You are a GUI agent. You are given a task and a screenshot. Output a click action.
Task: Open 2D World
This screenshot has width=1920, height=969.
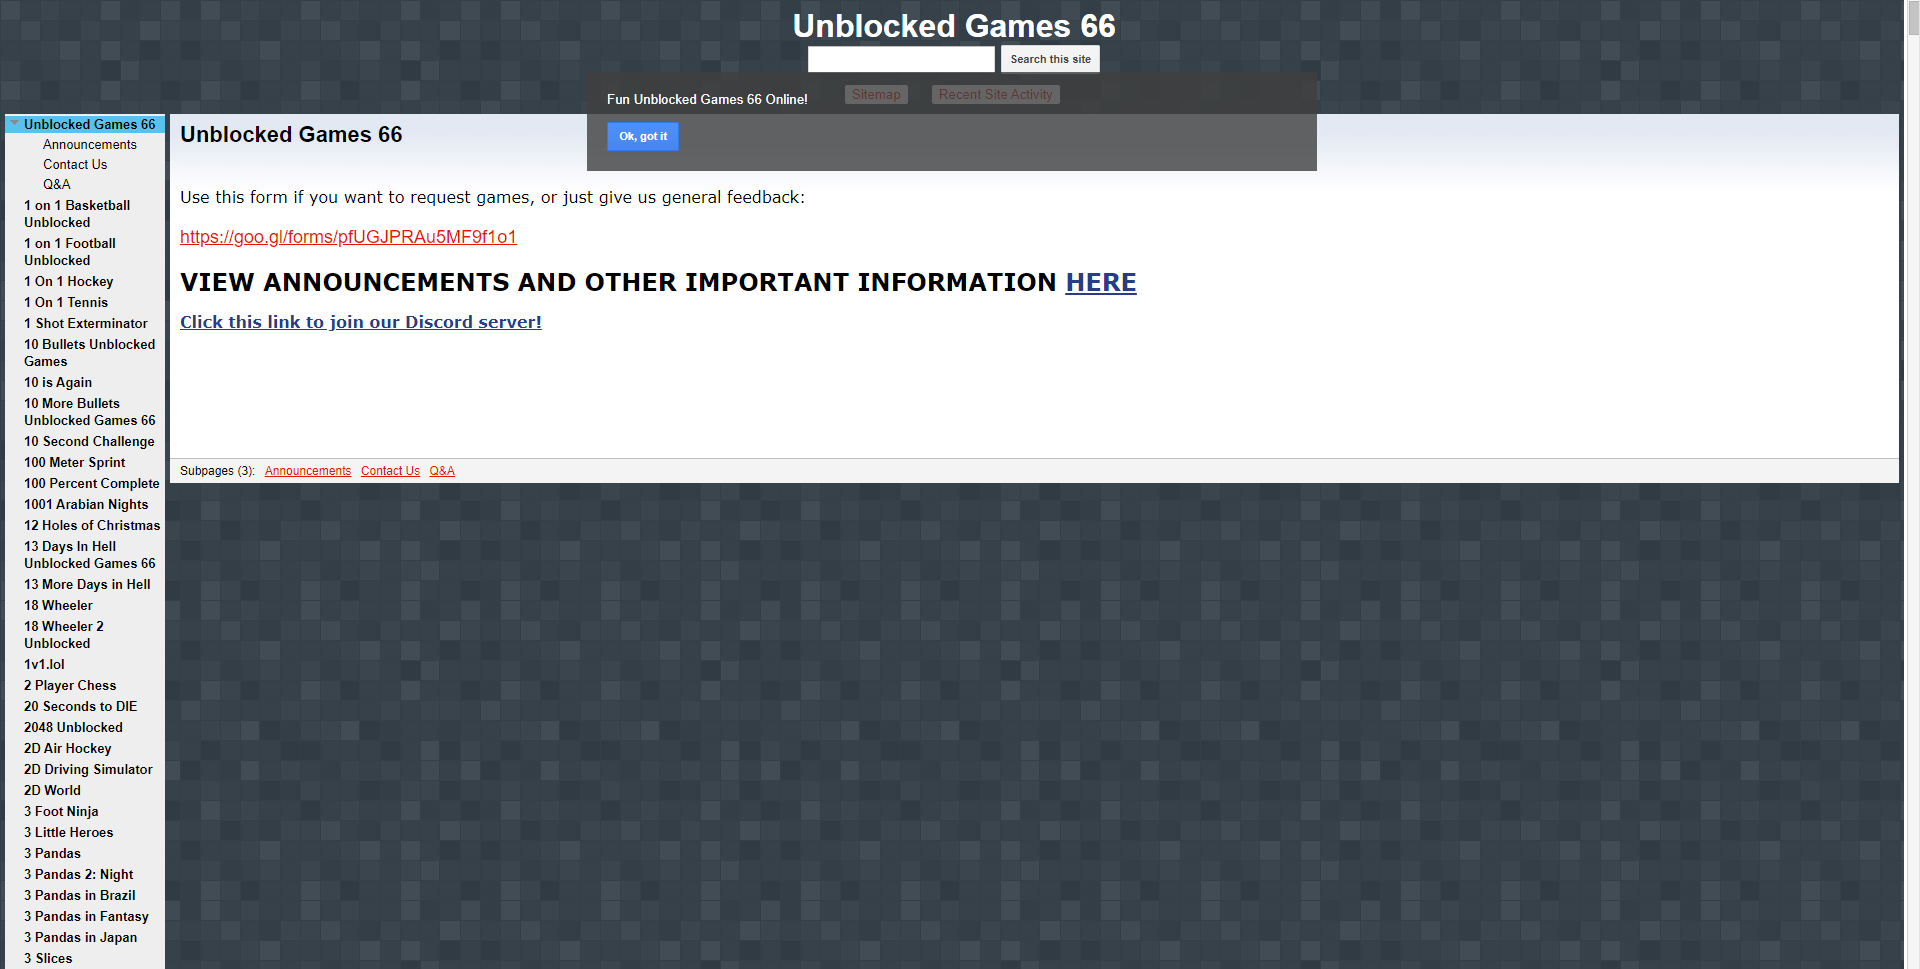(x=52, y=791)
